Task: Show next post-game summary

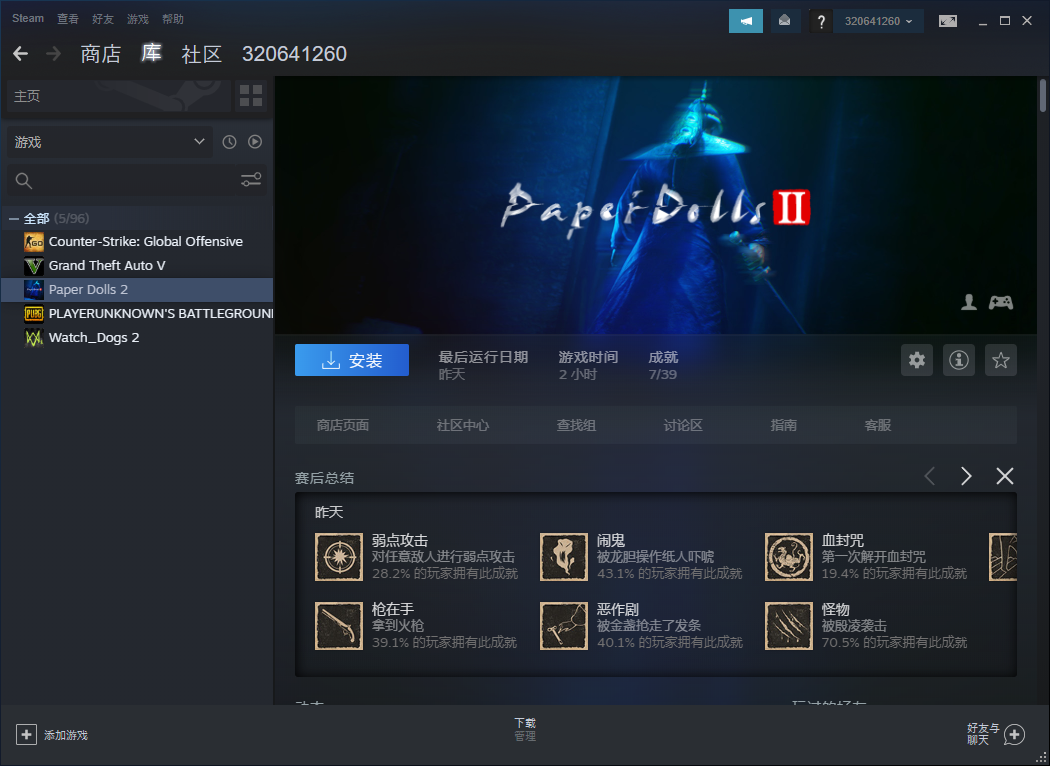Action: (x=966, y=476)
